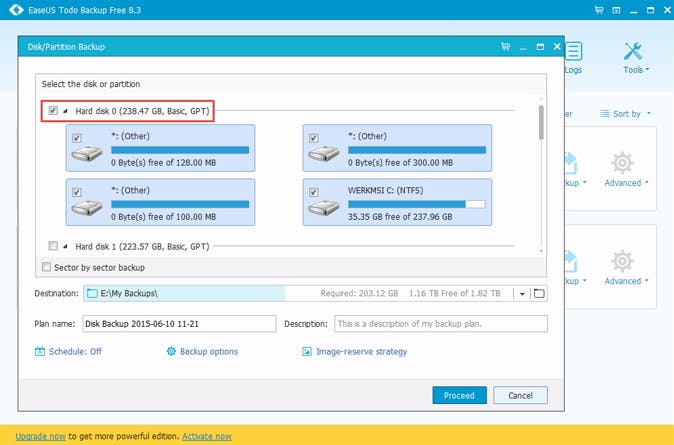Viewport: 674px width, 445px height.
Task: Expand the lower Advanced dropdown
Action: 646,280
